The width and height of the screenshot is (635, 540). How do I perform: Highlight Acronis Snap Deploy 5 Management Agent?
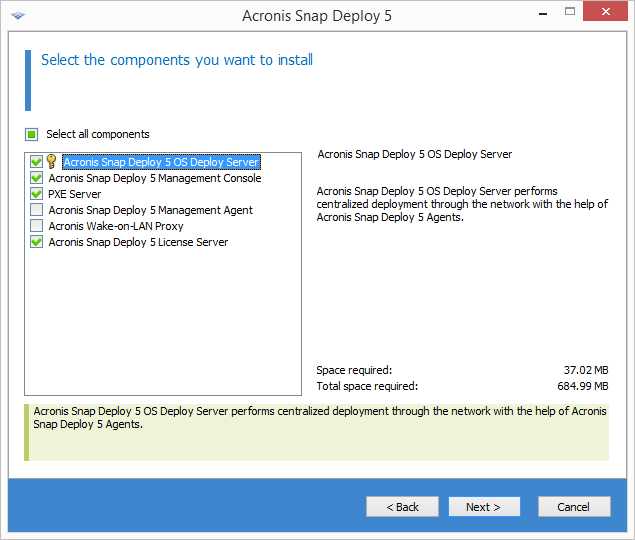150,210
